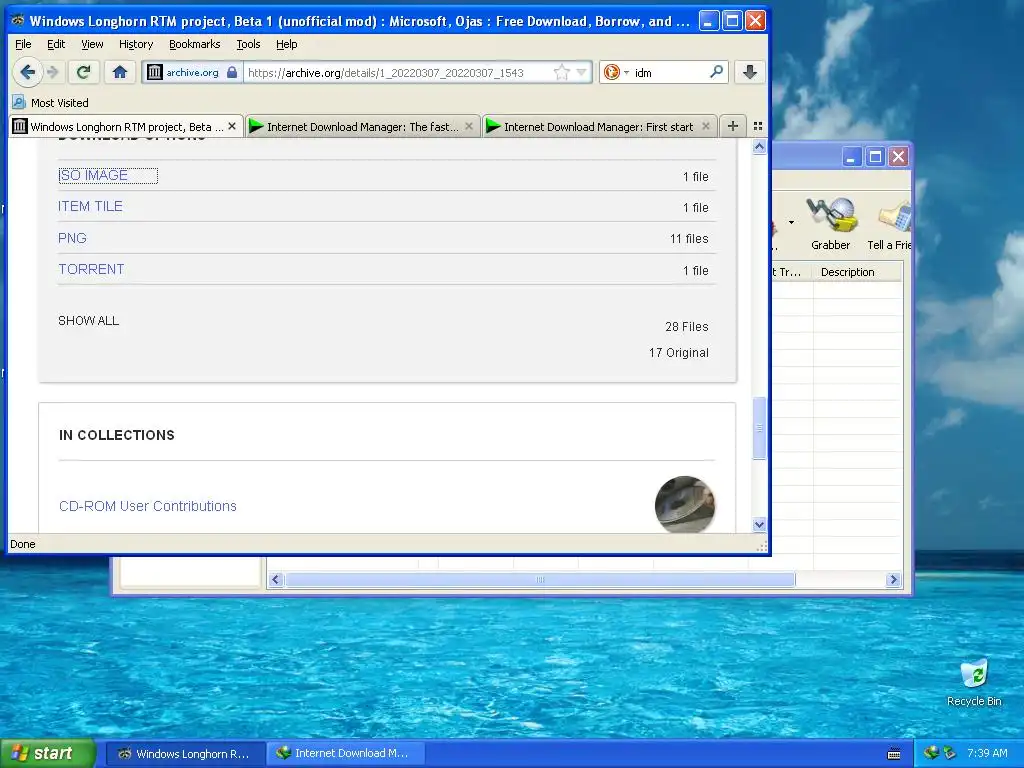Click the on-screen keyboard tray icon
The image size is (1024, 768).
(x=894, y=754)
